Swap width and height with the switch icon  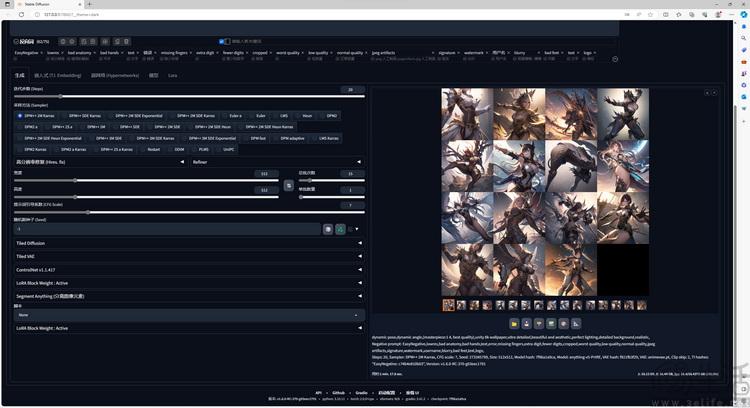point(288,185)
